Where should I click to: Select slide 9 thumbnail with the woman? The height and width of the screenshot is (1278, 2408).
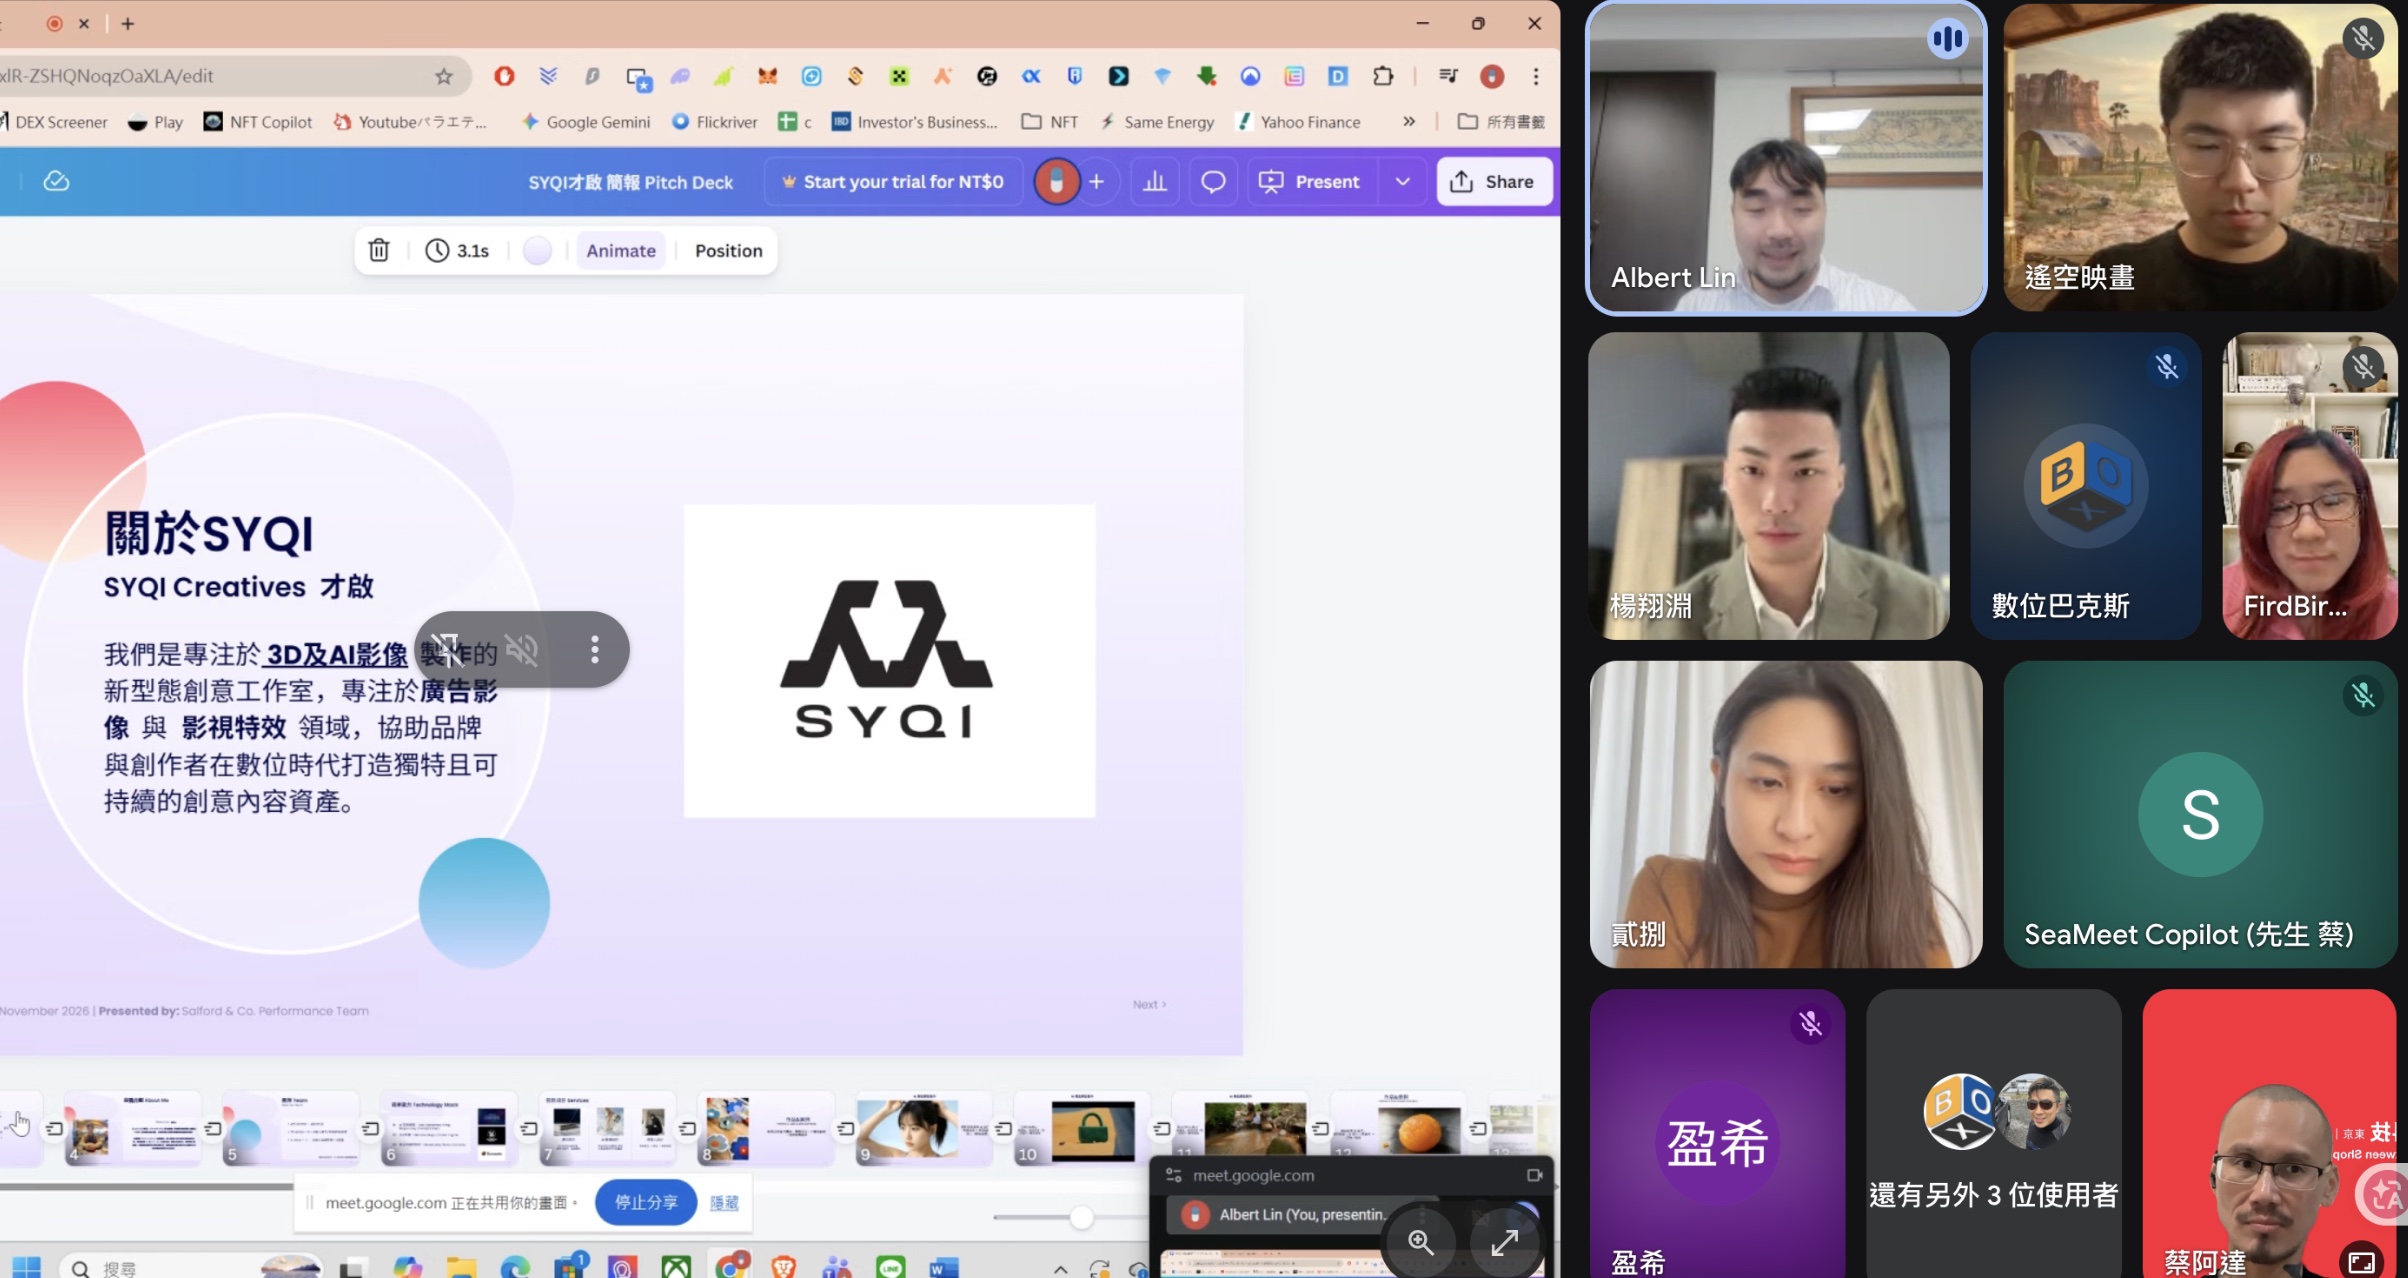click(923, 1128)
